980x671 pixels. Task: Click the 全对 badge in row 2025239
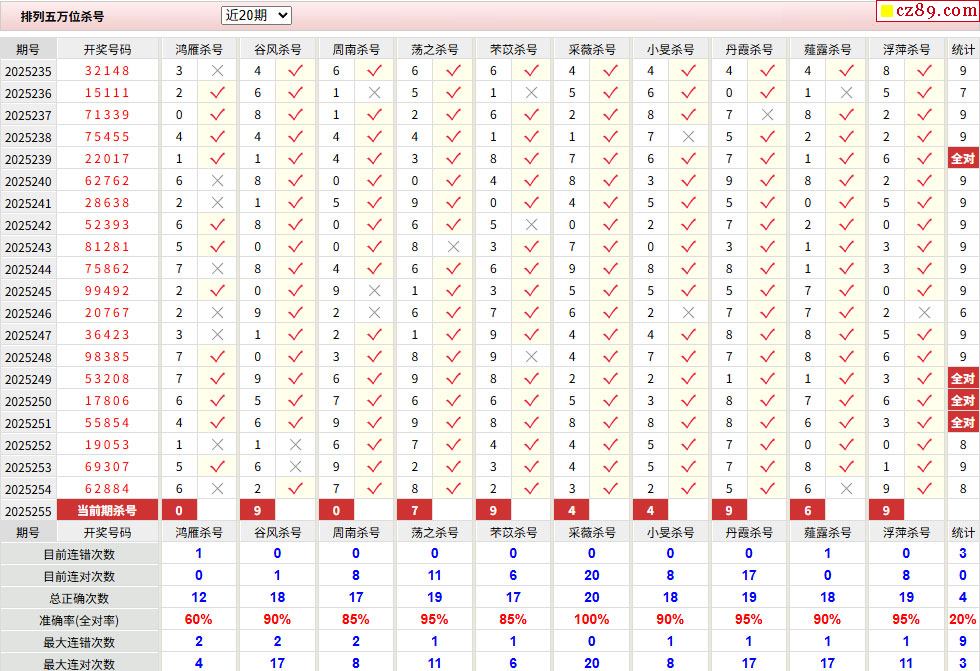[x=962, y=159]
